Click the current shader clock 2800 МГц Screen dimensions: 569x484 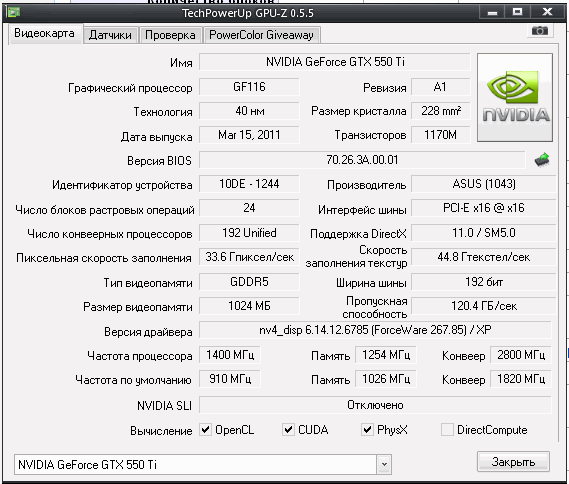pyautogui.click(x=521, y=354)
